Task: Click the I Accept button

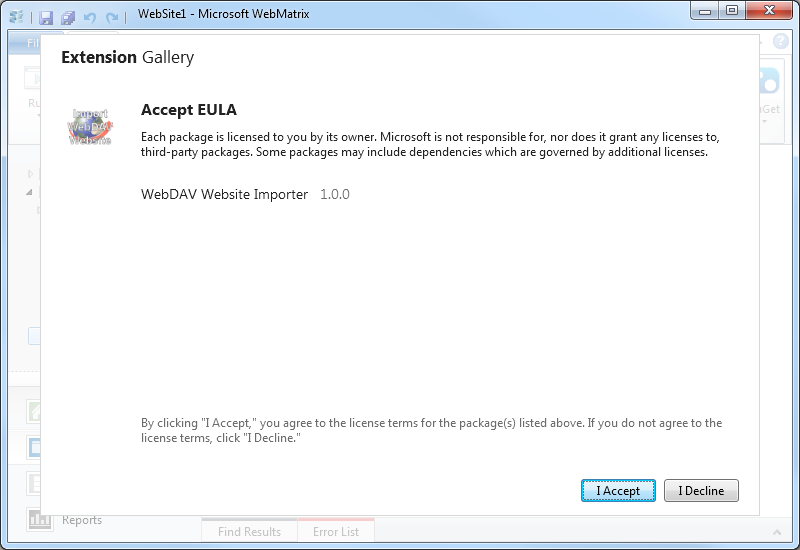Action: coord(618,491)
